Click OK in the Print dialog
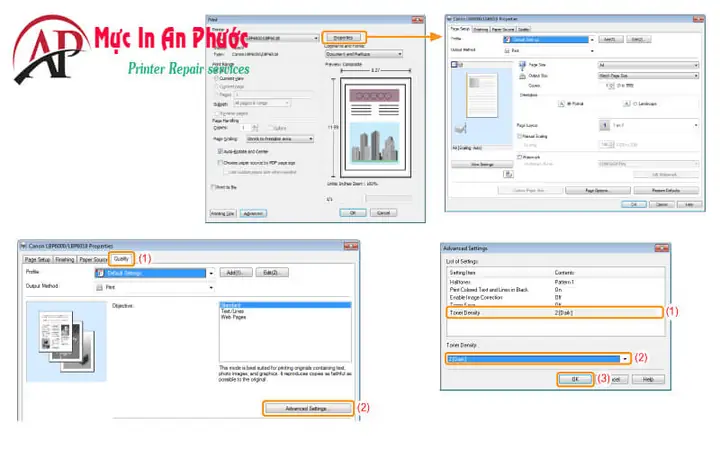Screen dimensions: 720x450 tap(353, 213)
